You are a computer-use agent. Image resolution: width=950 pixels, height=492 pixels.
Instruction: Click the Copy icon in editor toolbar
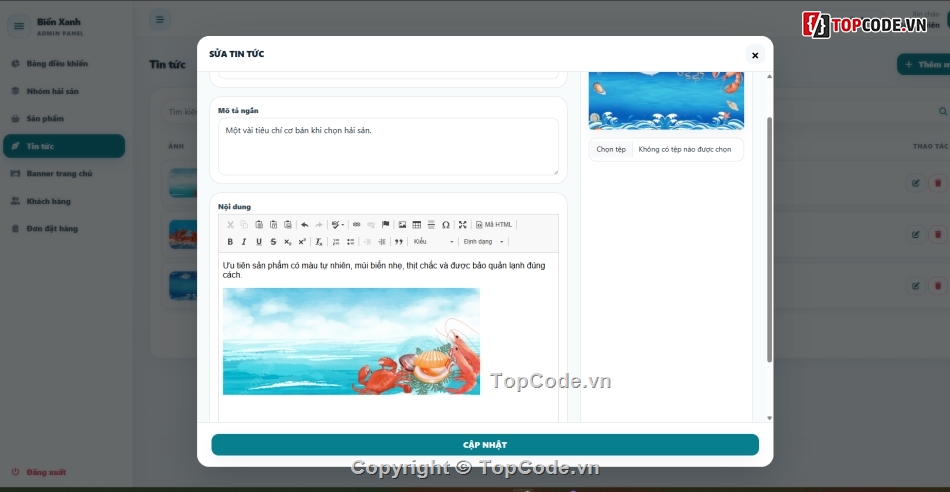244,225
